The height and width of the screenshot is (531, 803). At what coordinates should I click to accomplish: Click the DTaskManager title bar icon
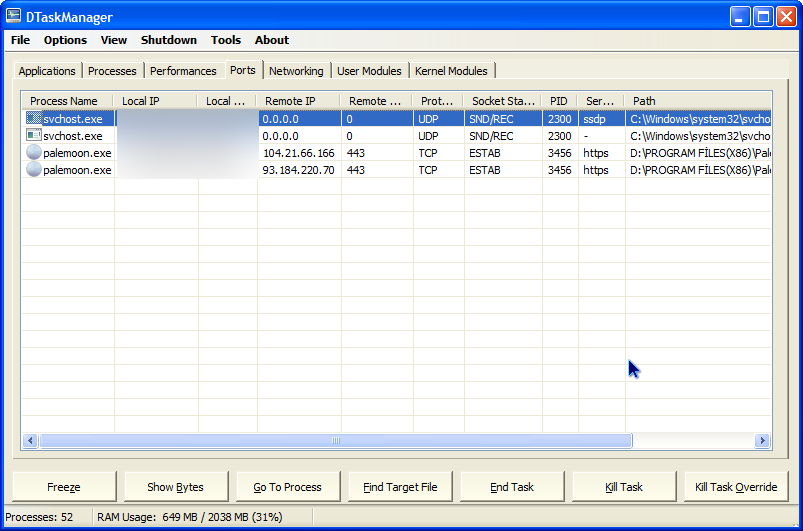coord(13,16)
